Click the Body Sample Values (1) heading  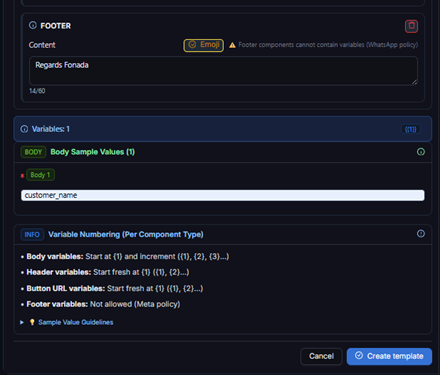92,152
